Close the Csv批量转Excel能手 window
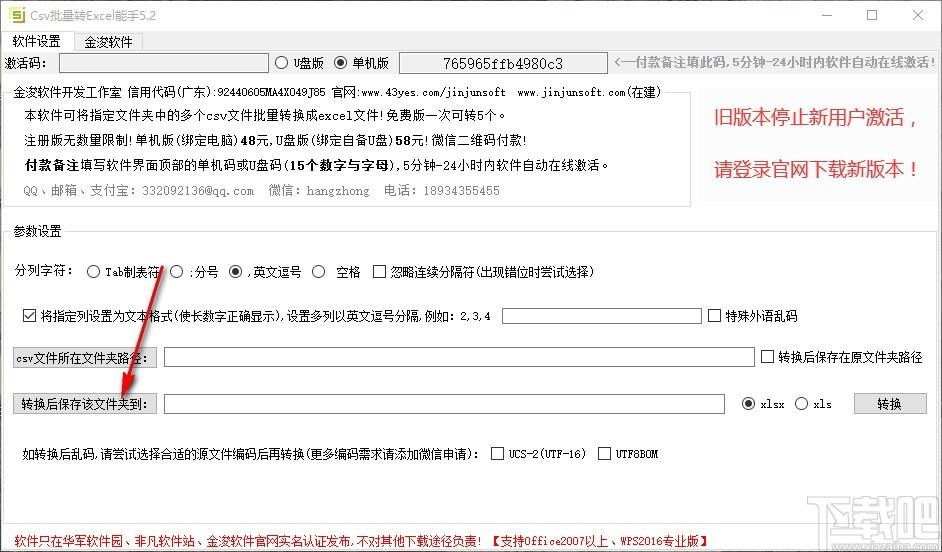Screen dimensions: 942x552 click(918, 16)
